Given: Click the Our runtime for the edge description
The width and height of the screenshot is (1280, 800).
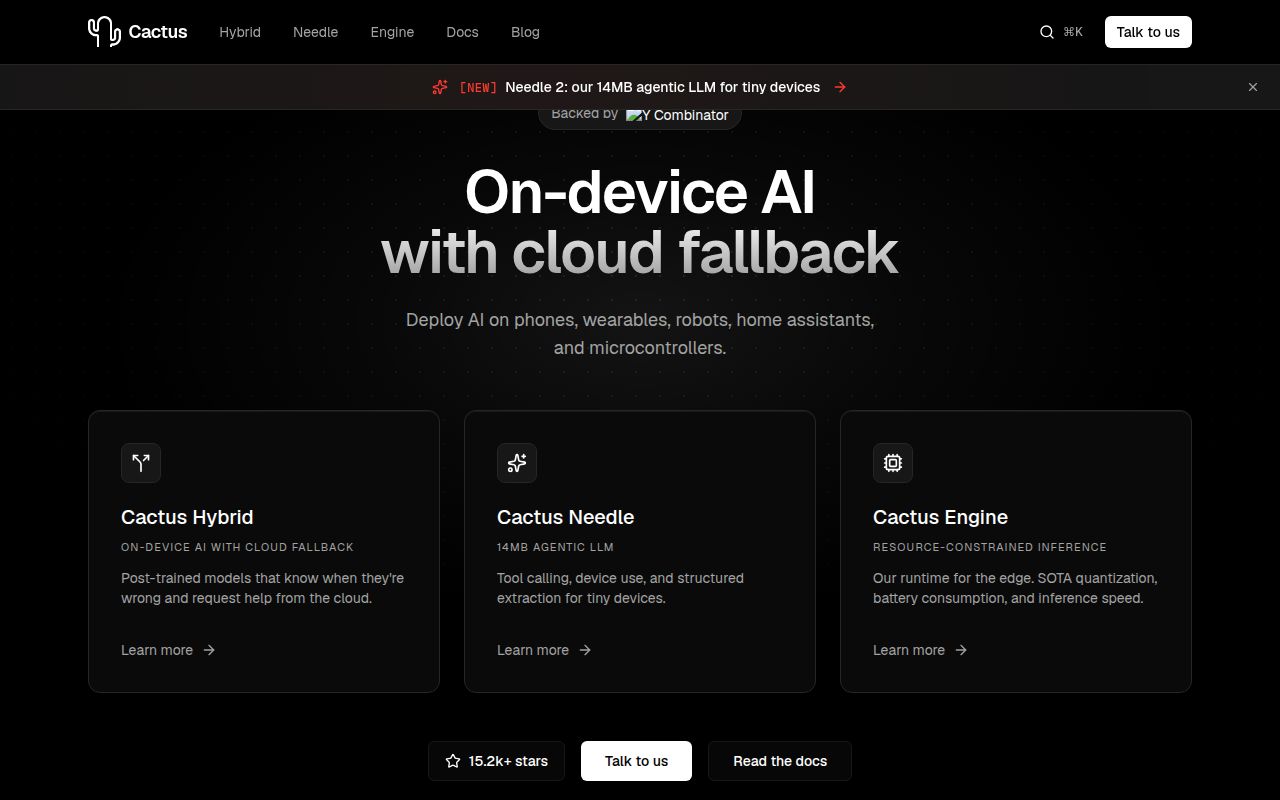Looking at the screenshot, I should (1015, 588).
